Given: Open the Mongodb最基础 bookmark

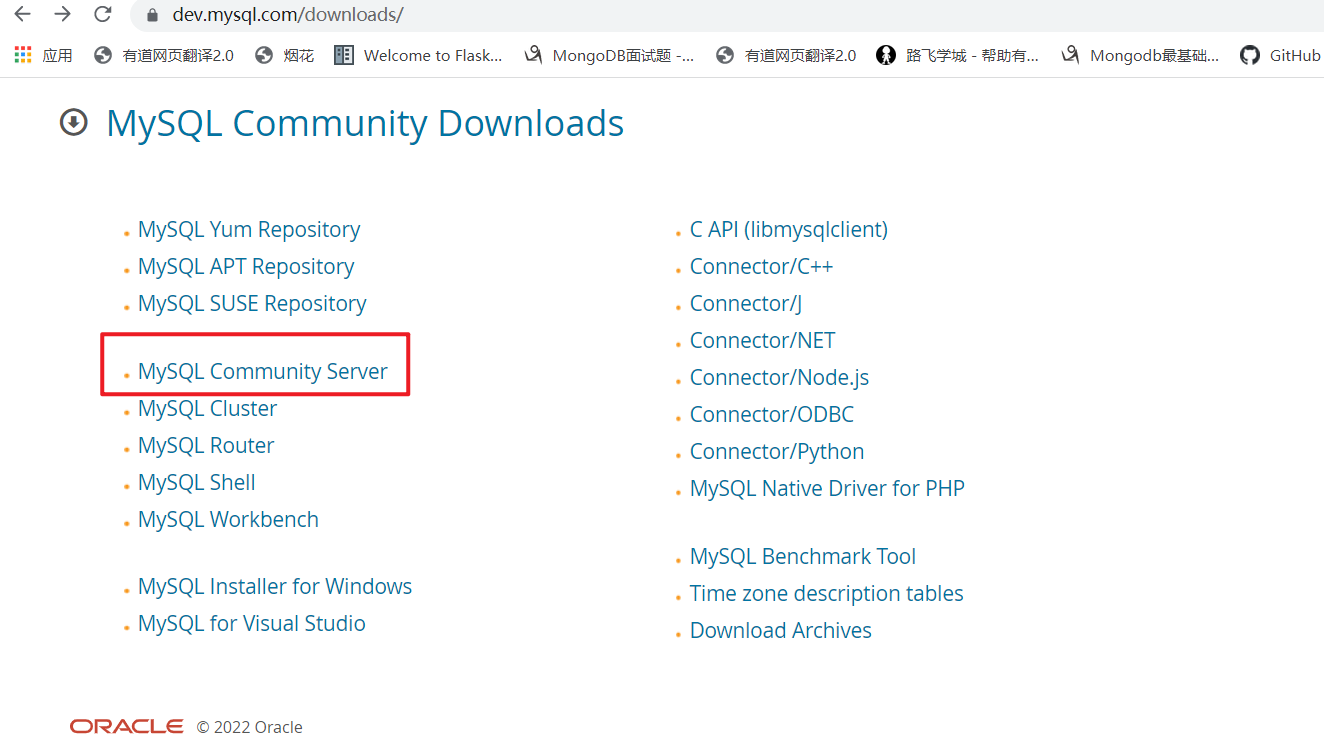Looking at the screenshot, I should click(x=1141, y=55).
